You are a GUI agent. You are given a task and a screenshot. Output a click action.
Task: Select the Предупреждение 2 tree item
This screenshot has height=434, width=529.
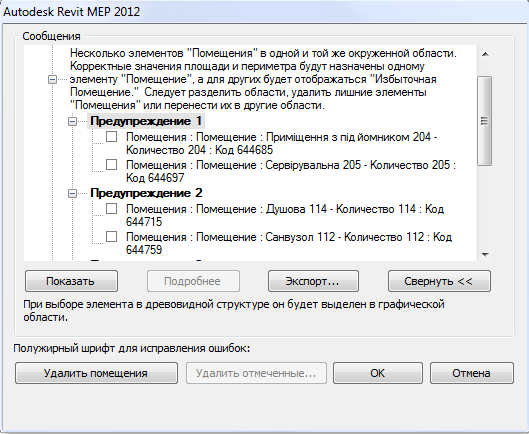(x=146, y=193)
